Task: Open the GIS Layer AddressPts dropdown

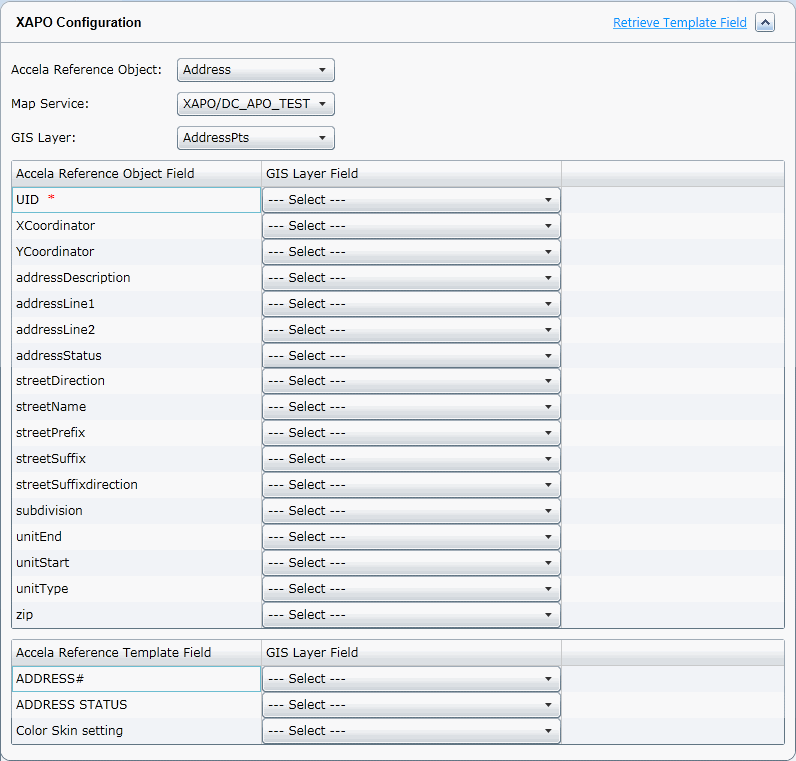Action: tap(256, 138)
